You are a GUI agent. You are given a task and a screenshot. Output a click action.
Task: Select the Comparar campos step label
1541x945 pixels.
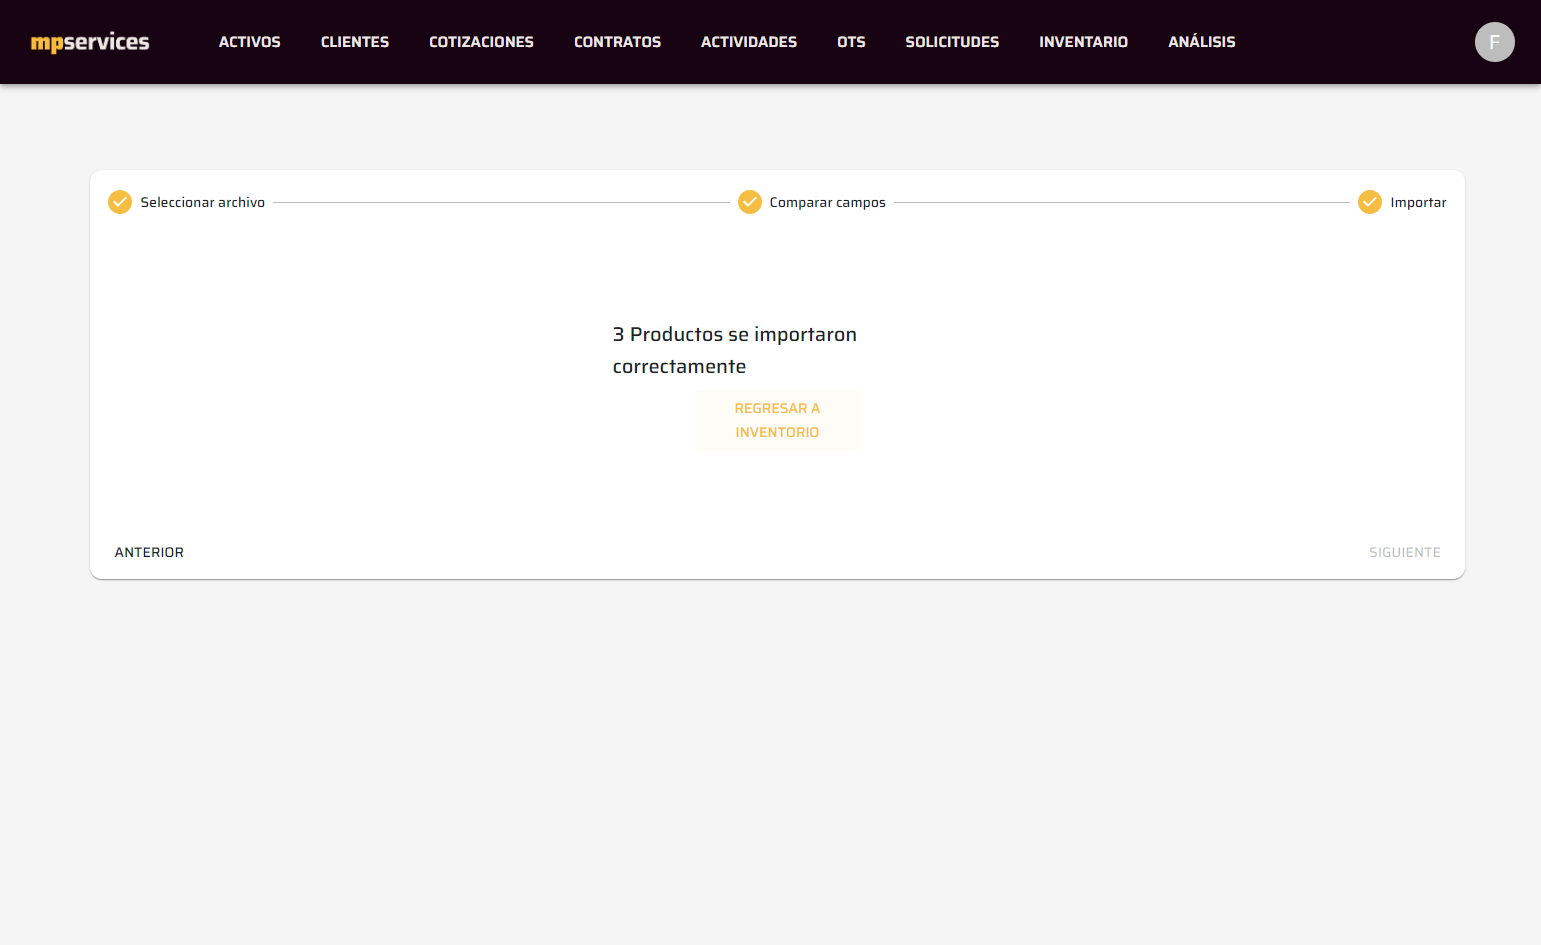[828, 202]
